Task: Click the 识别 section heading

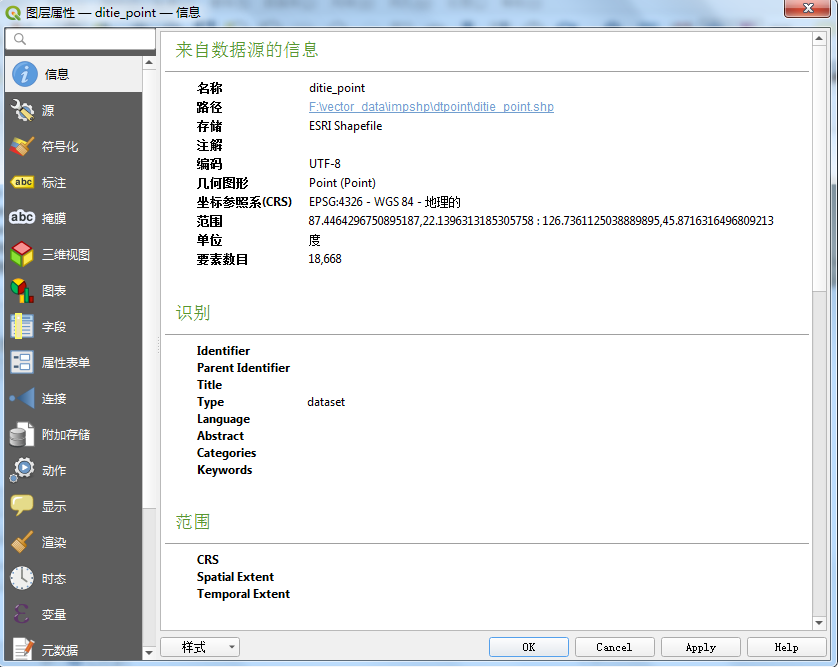Action: point(193,313)
